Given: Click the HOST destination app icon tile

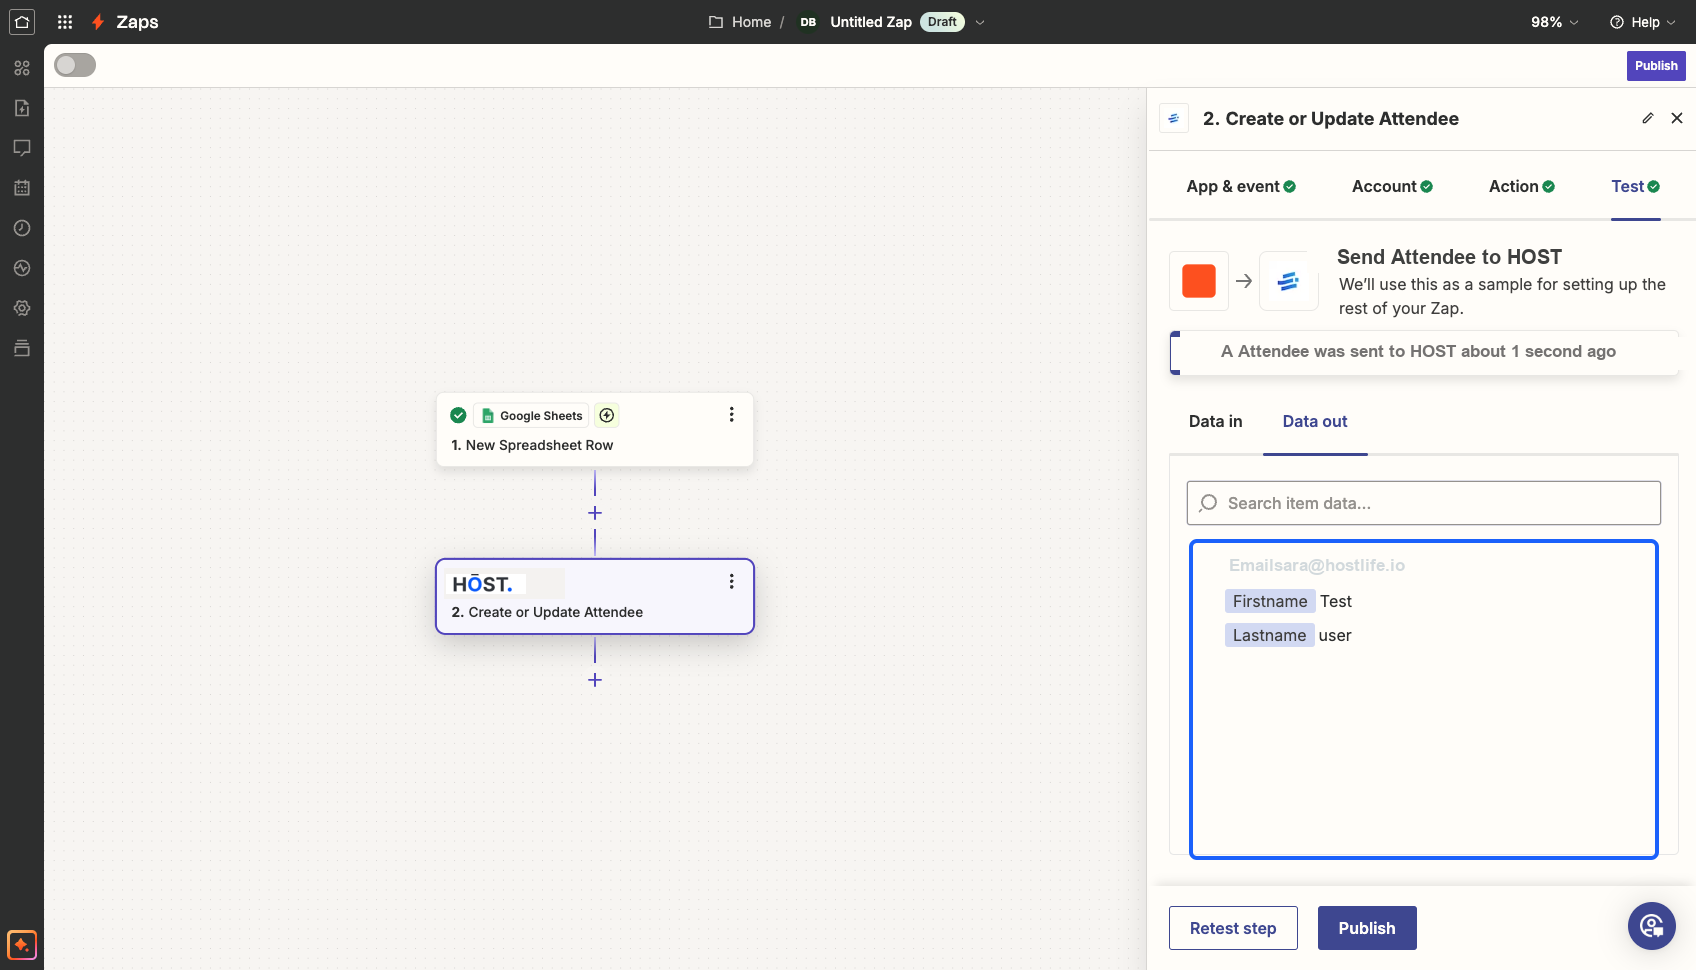Looking at the screenshot, I should pos(1289,281).
